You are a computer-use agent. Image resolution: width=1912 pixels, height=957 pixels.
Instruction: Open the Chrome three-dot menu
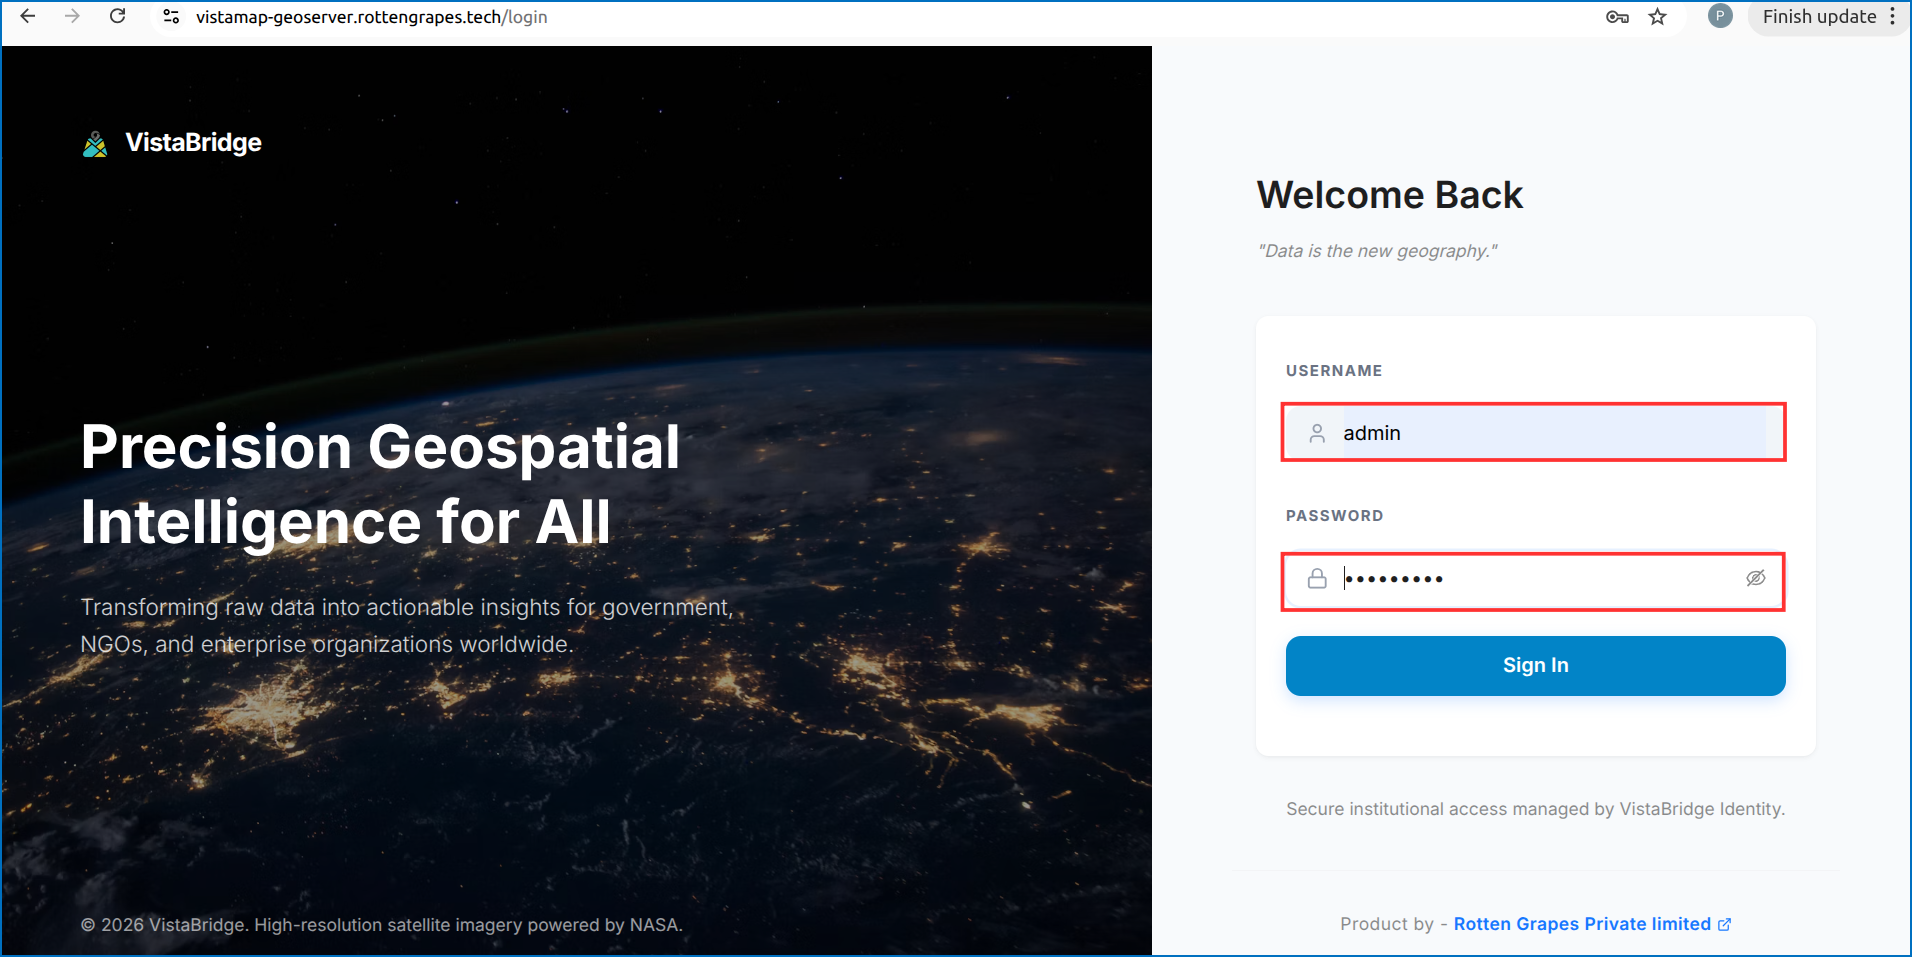(1893, 17)
